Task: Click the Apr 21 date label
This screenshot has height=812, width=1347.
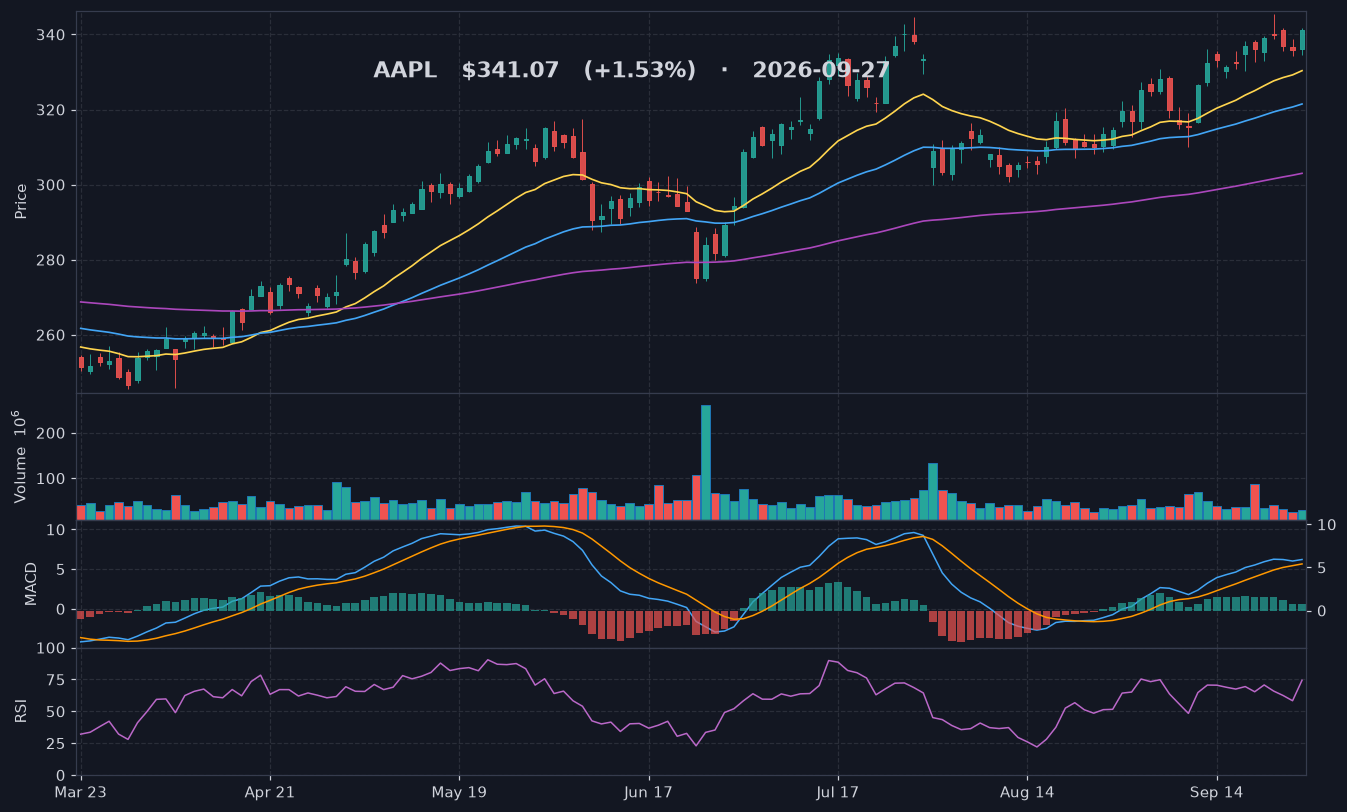Action: [270, 791]
